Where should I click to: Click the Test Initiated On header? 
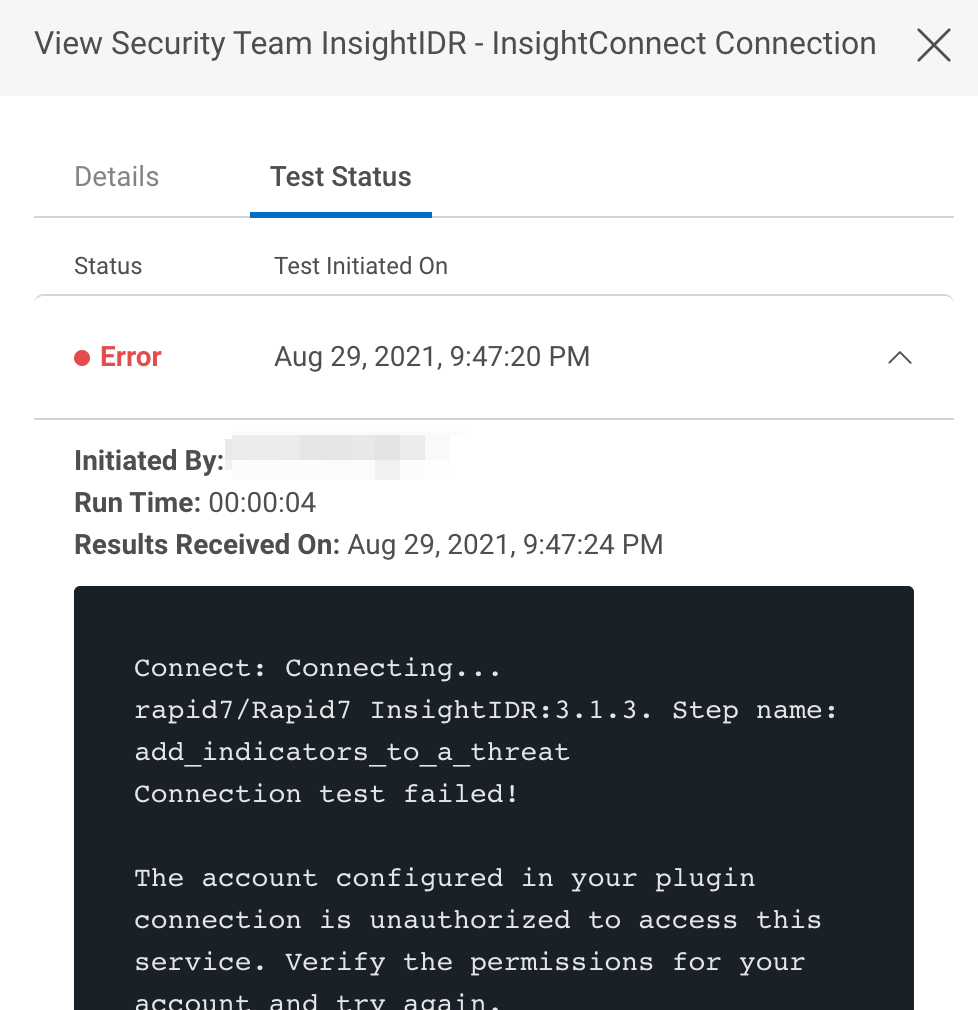point(361,266)
